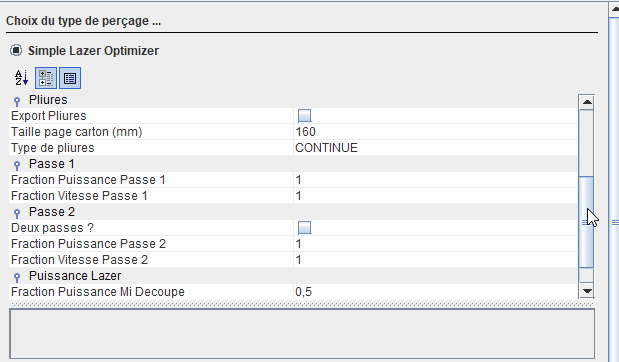Screen dimensions: 619x362
Task: Toggle the description panel icon
Action: pyautogui.click(x=70, y=78)
